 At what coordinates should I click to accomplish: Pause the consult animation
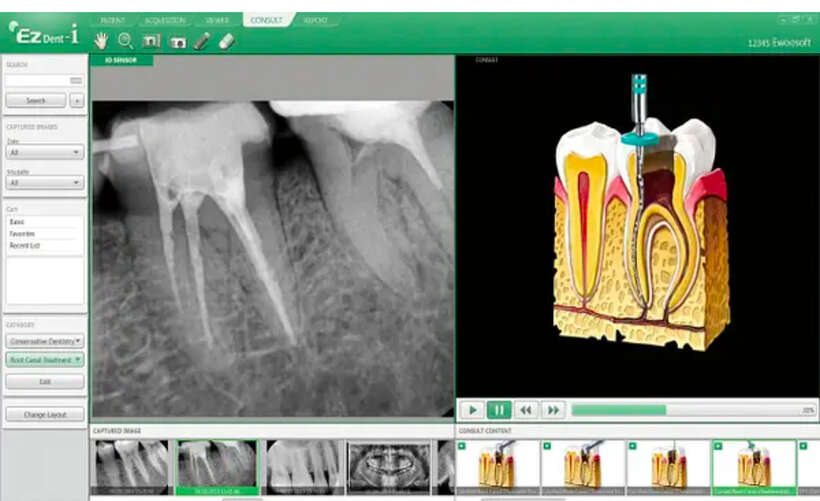click(x=499, y=409)
